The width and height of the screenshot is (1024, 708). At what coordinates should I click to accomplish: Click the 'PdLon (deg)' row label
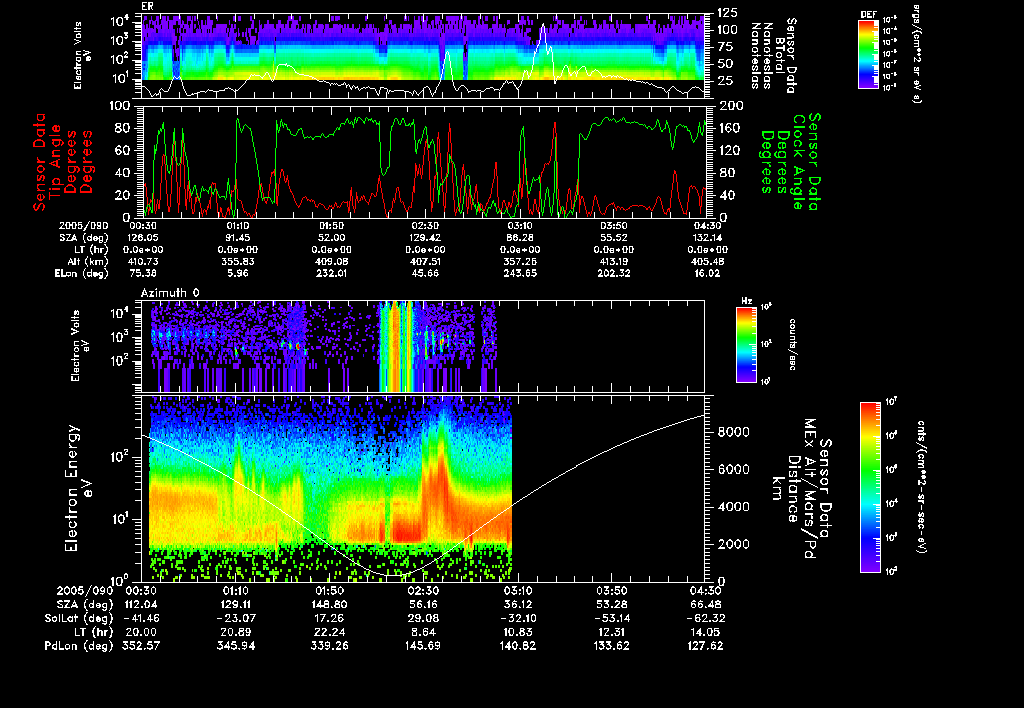[78, 645]
